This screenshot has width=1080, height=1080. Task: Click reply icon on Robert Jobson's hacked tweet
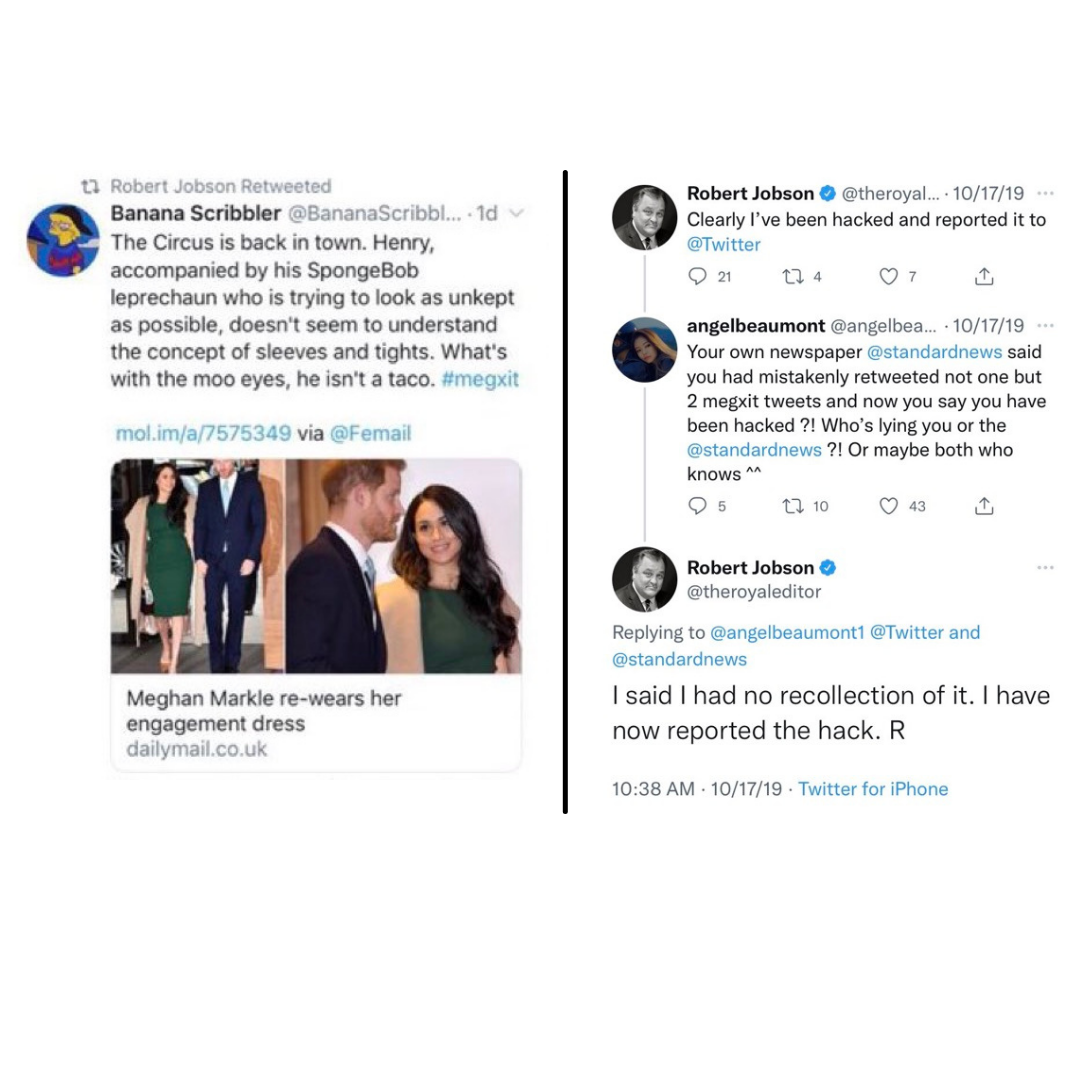[x=698, y=277]
